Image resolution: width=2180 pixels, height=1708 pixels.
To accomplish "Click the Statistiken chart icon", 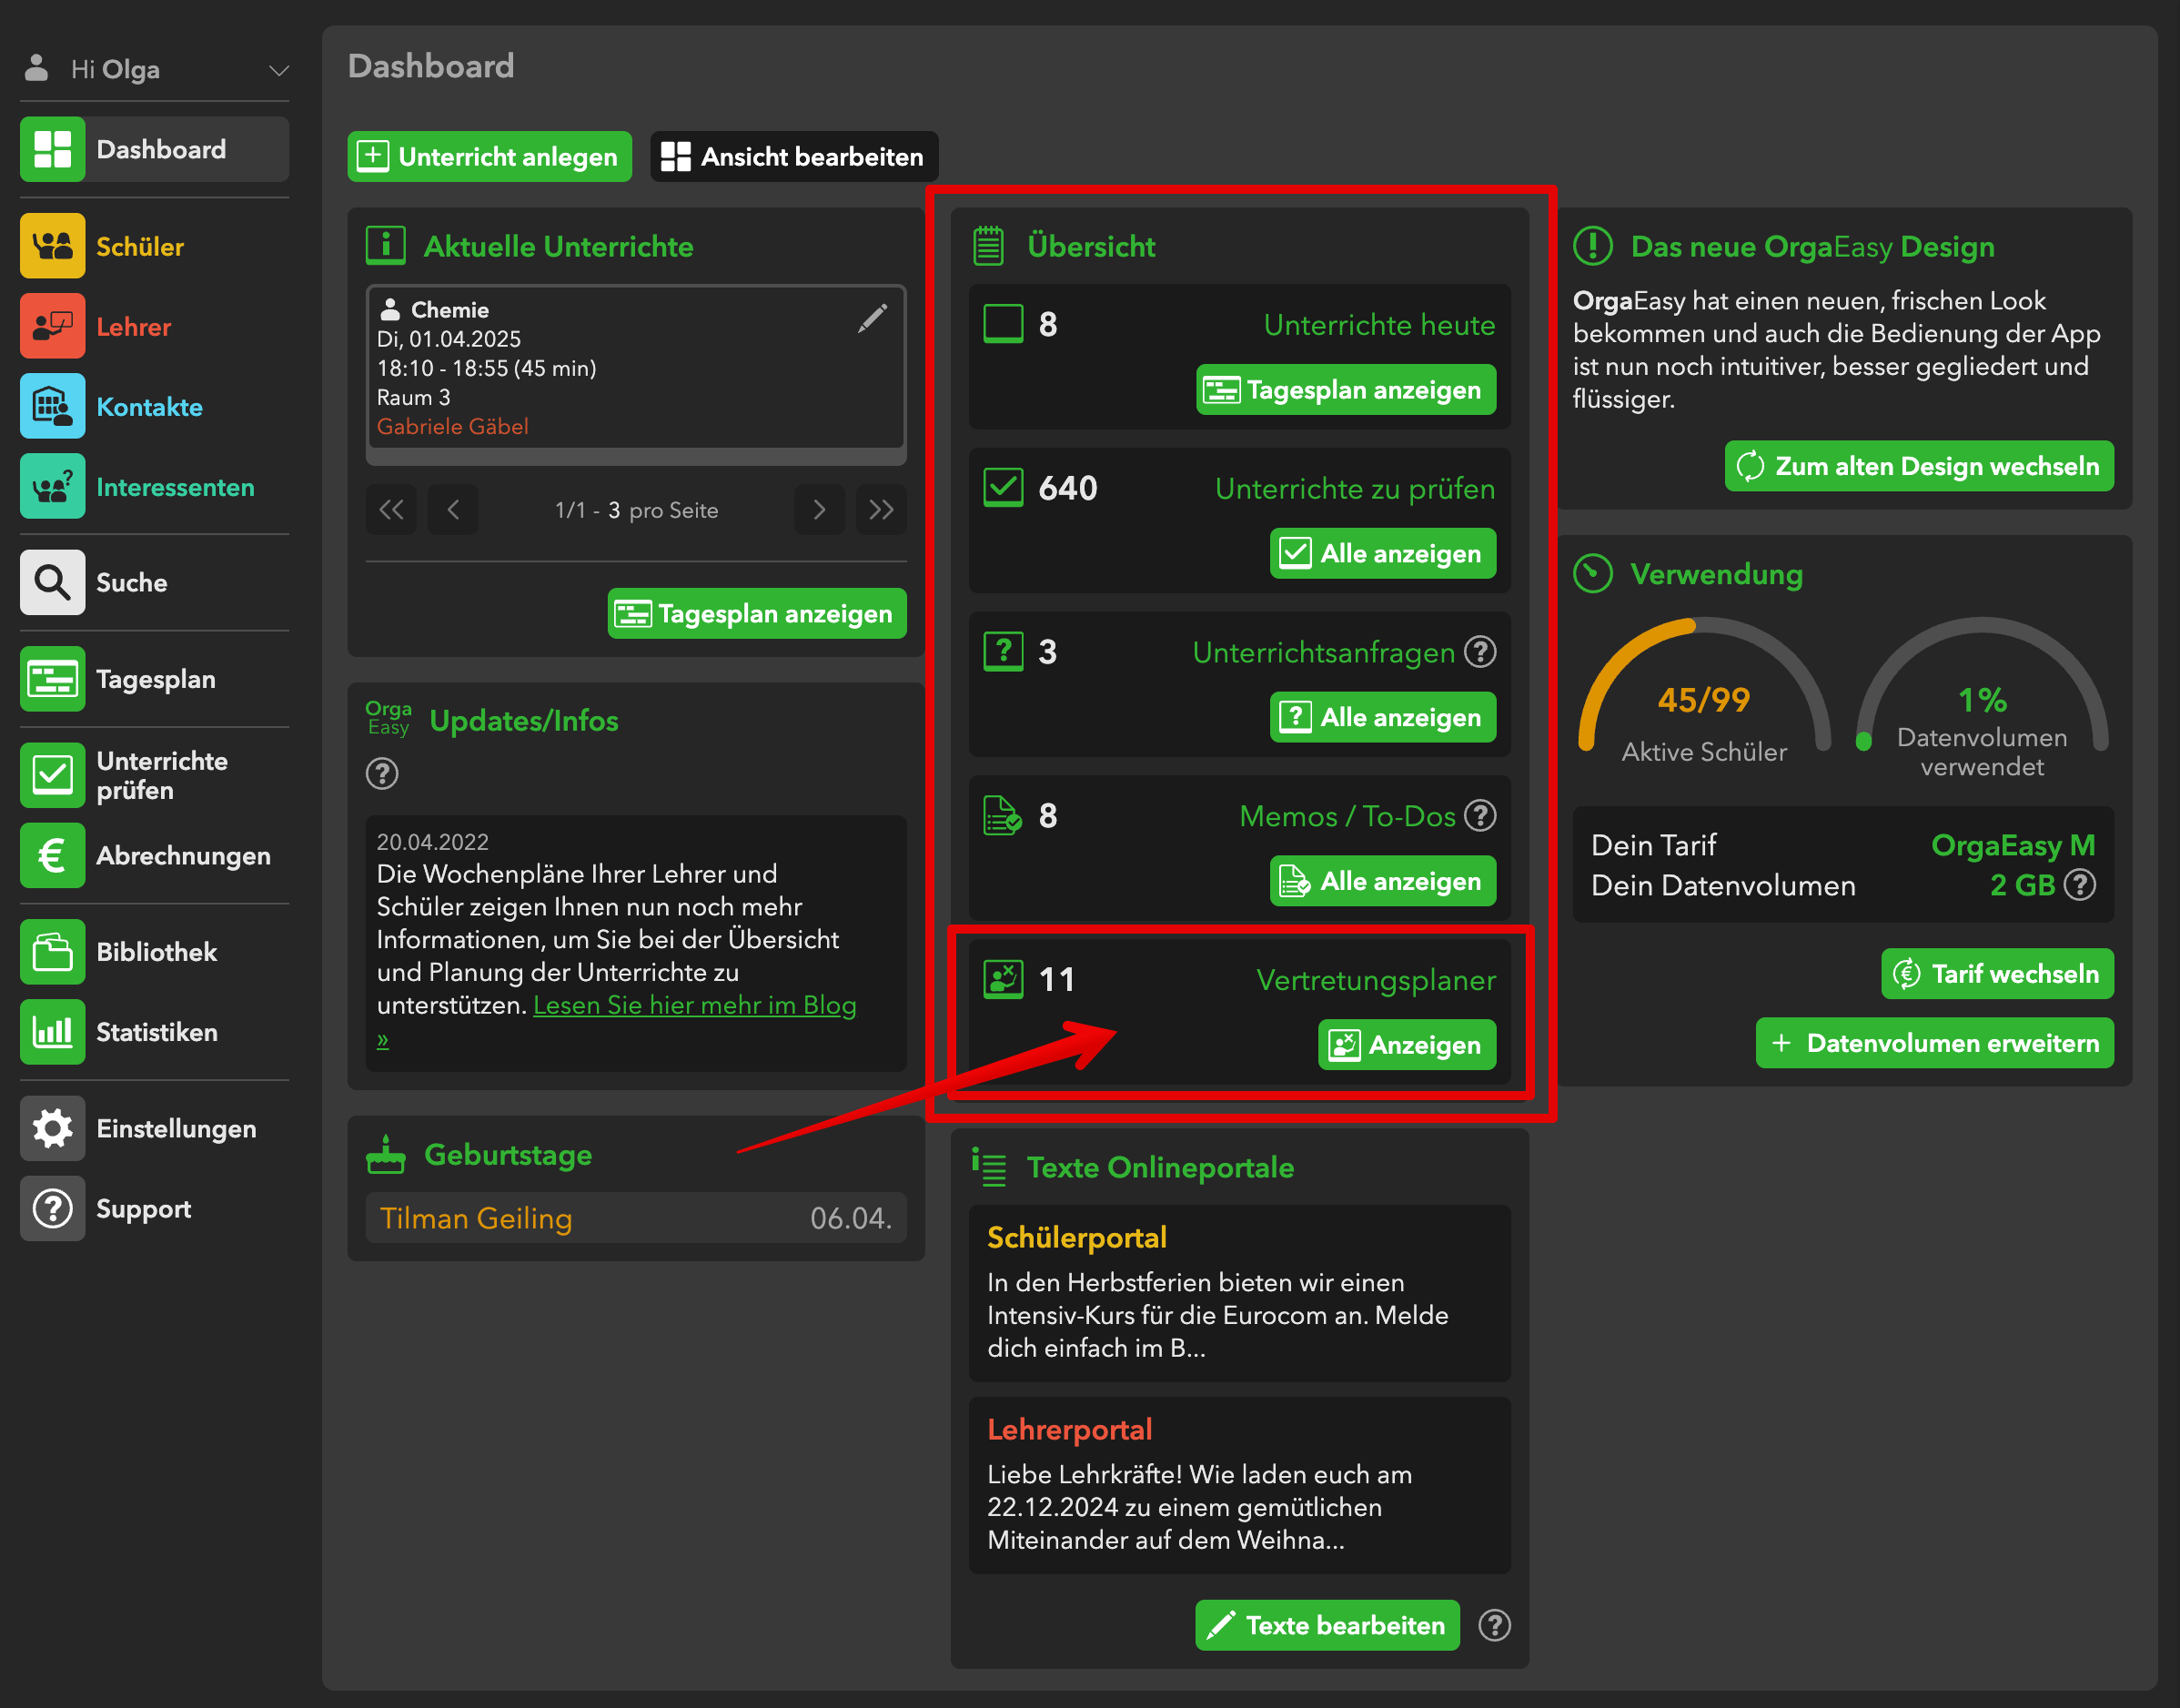I will [52, 1031].
